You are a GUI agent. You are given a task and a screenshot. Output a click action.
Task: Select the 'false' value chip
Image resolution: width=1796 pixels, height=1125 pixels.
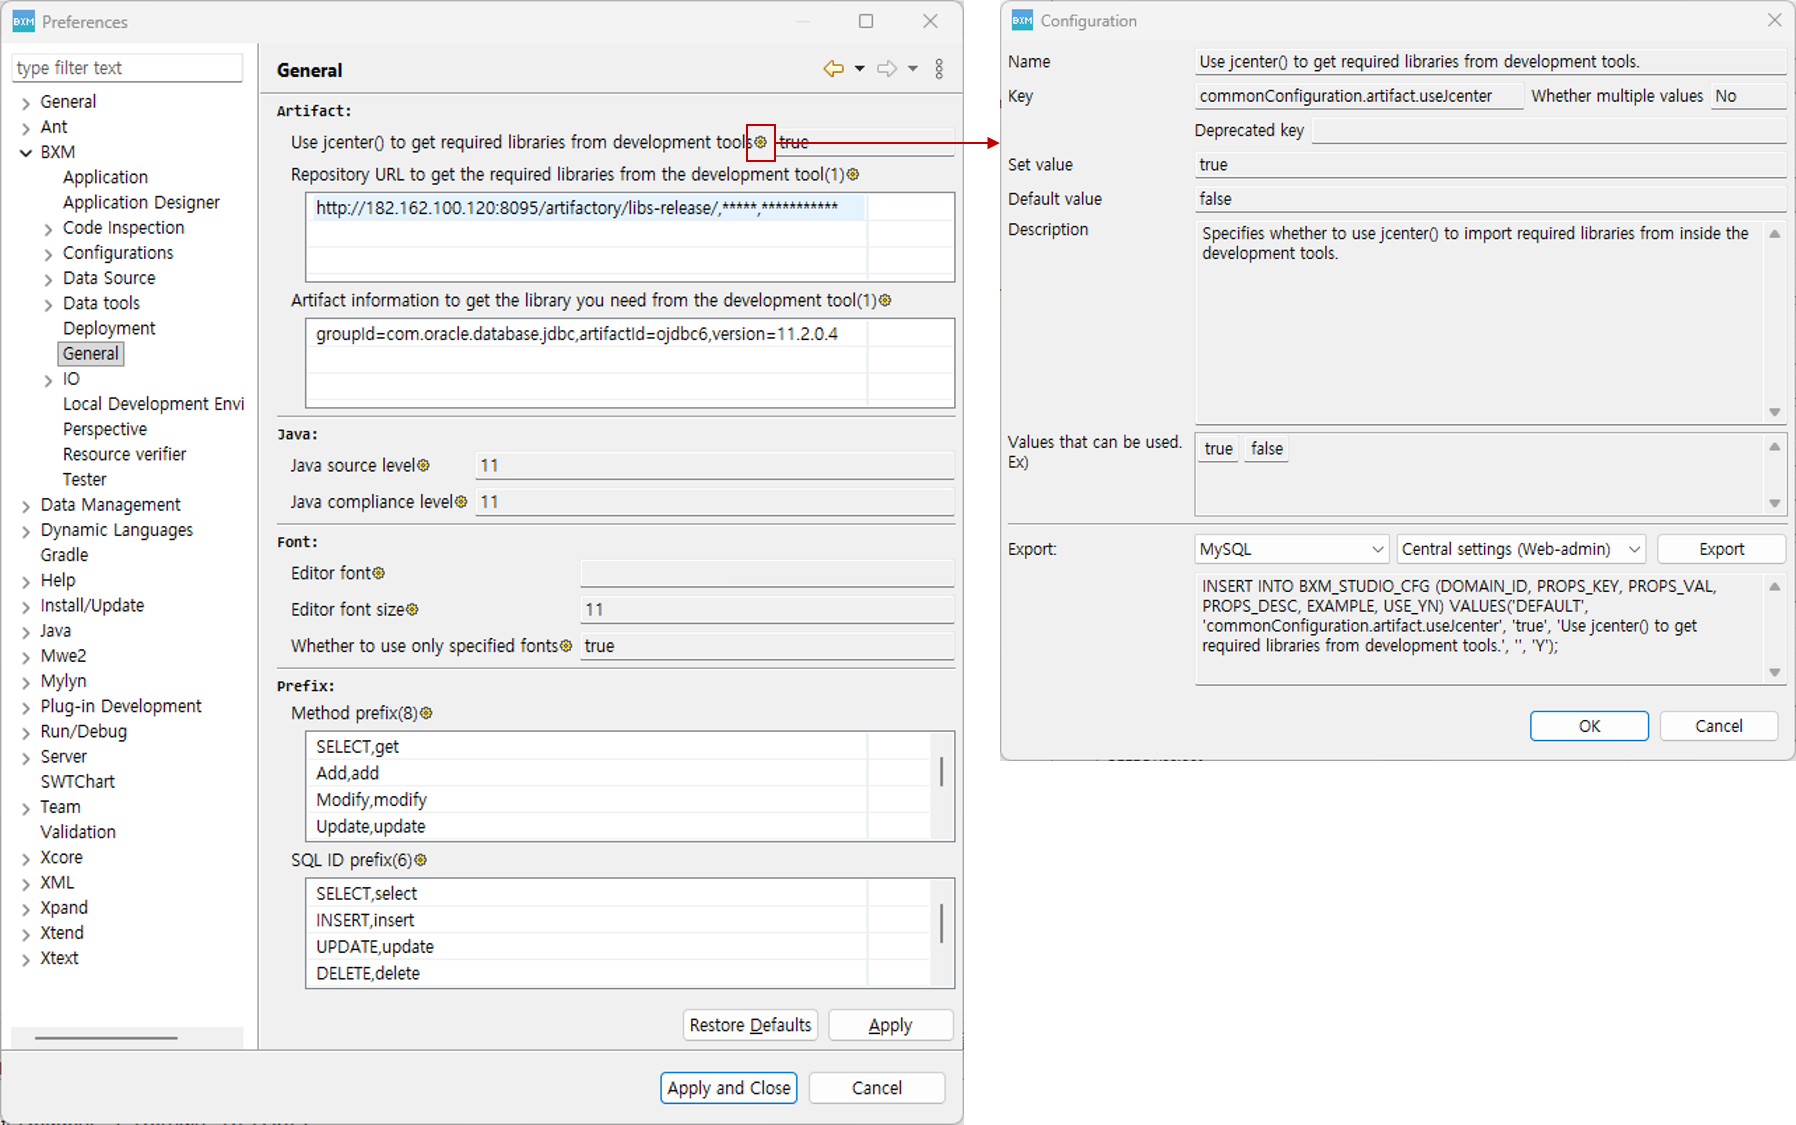point(1266,449)
